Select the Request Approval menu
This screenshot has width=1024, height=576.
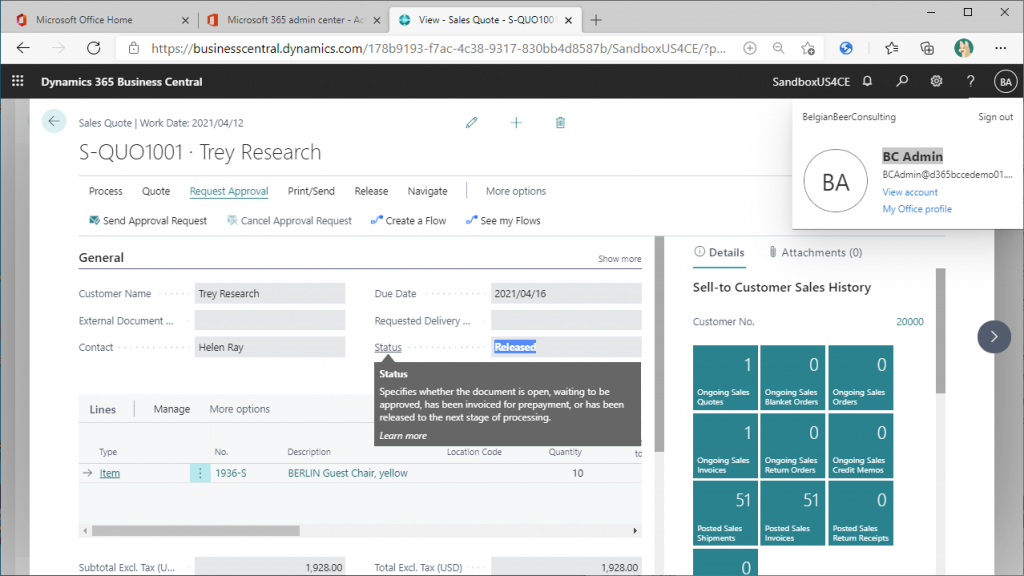pos(229,191)
